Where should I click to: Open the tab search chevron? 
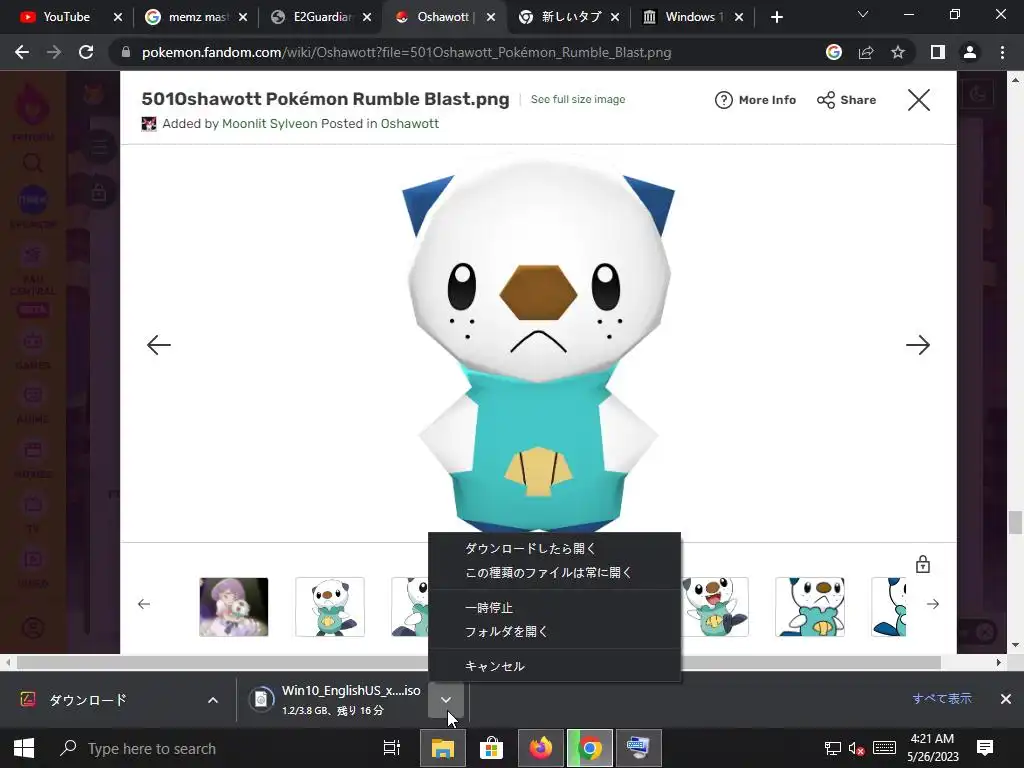point(863,14)
